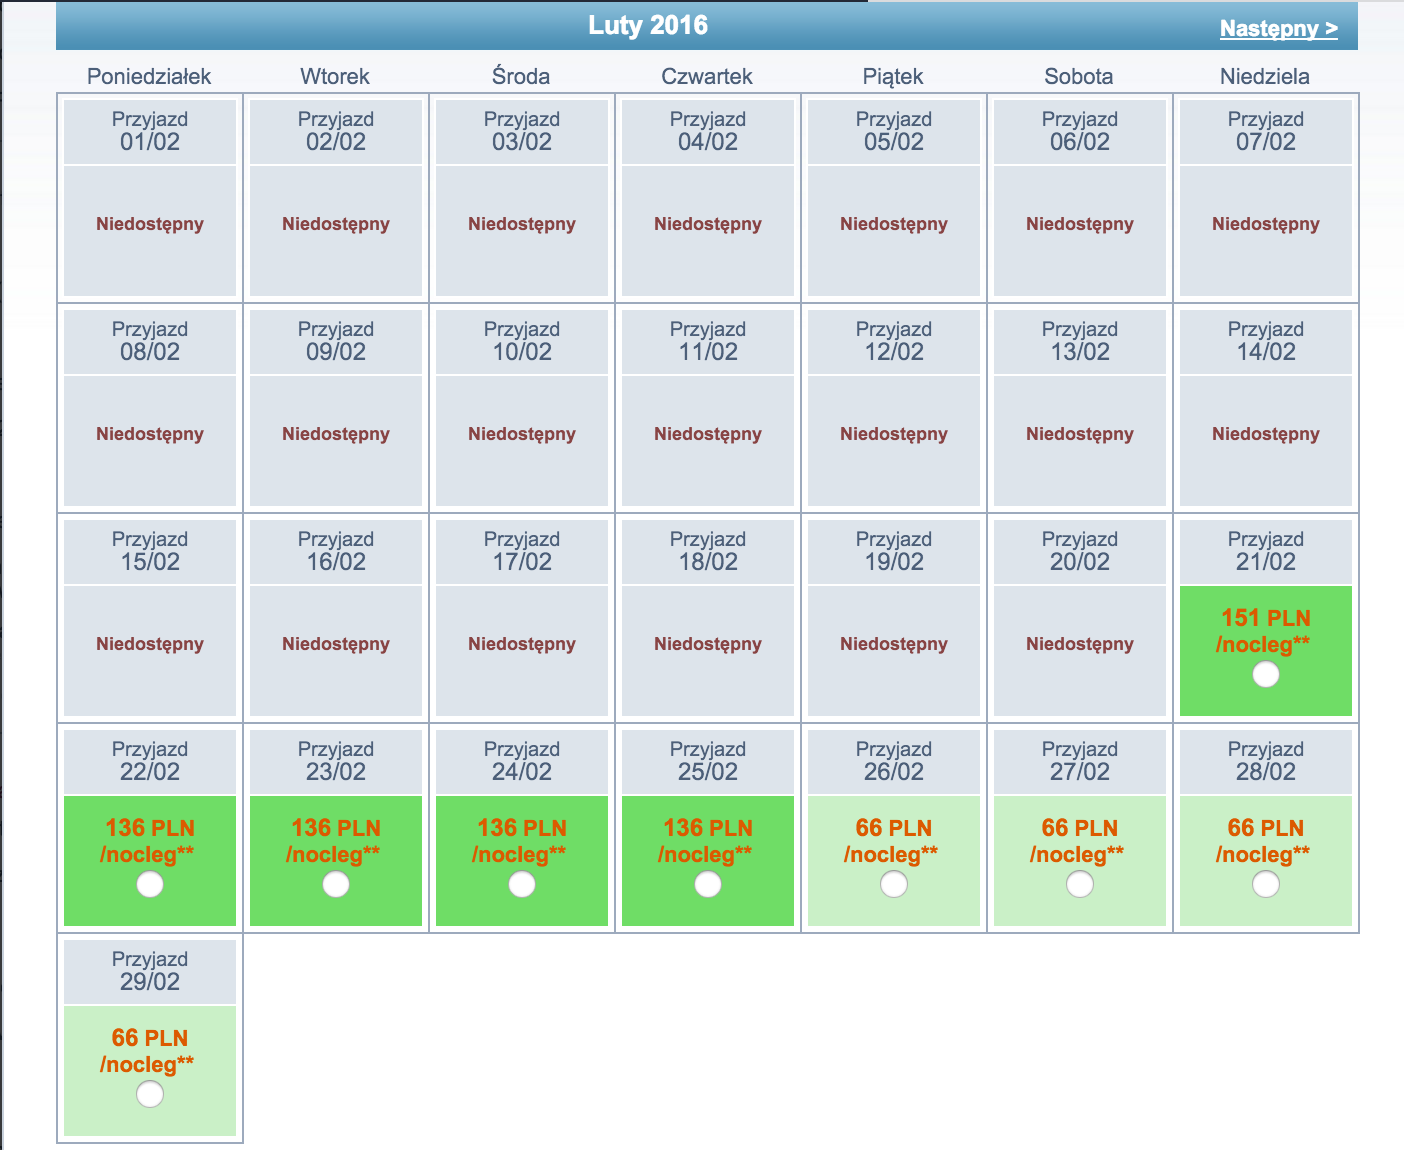
Task: Click the 136 PLN price on 23/02
Action: (x=336, y=828)
